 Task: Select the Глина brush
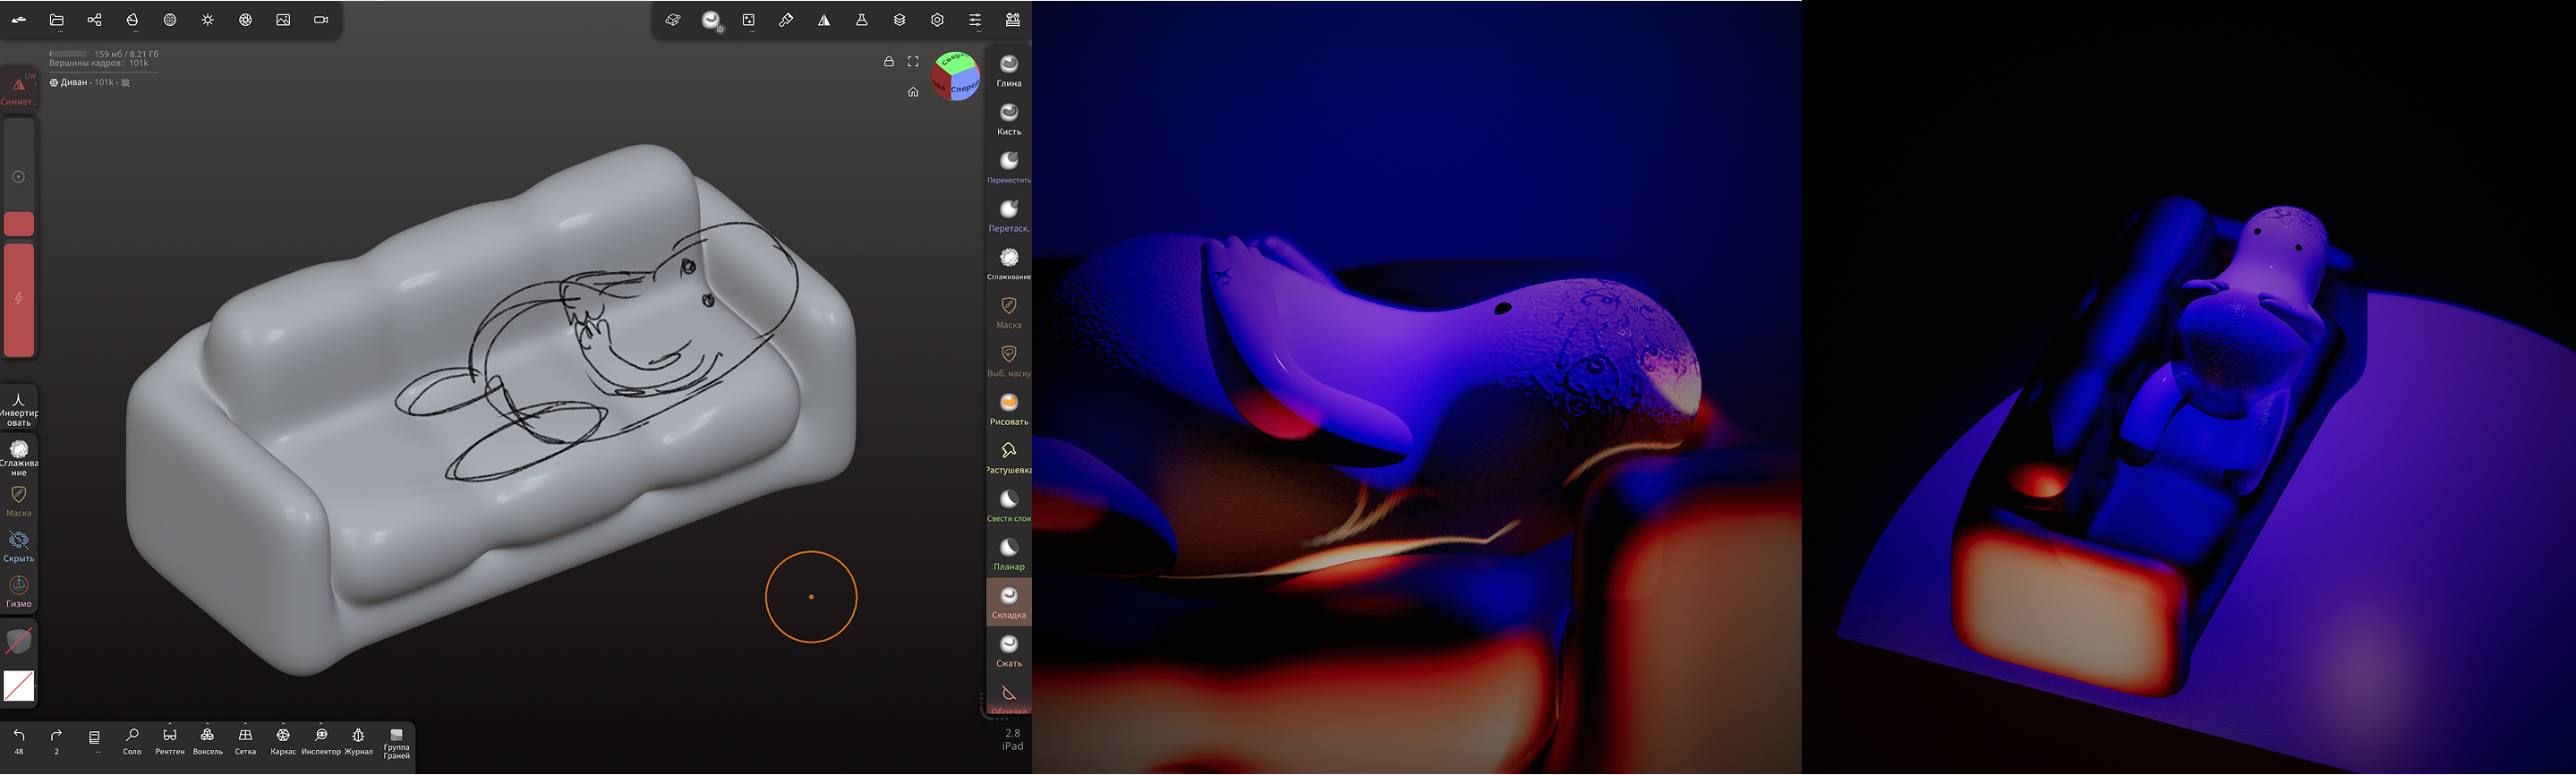pyautogui.click(x=1009, y=70)
